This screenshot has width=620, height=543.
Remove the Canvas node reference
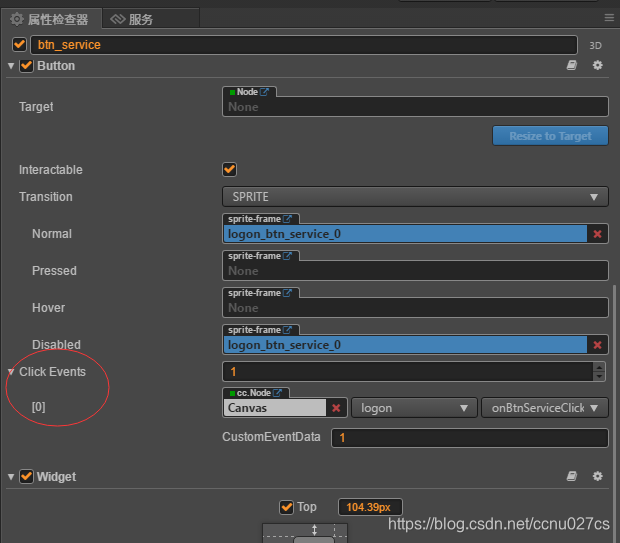click(336, 408)
